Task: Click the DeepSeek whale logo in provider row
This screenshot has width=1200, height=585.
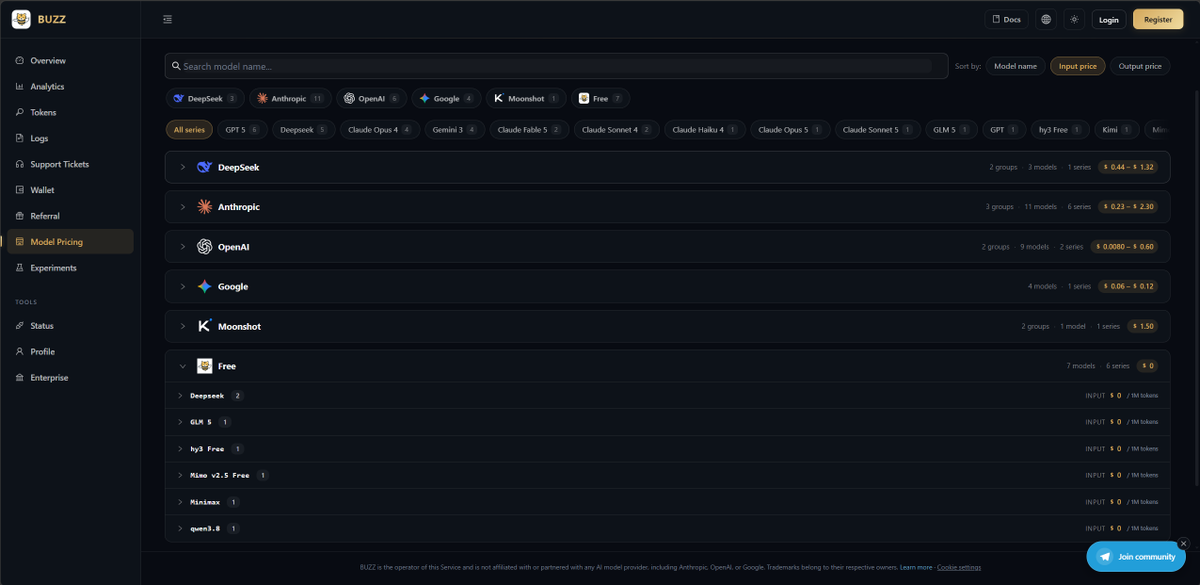Action: (x=204, y=167)
